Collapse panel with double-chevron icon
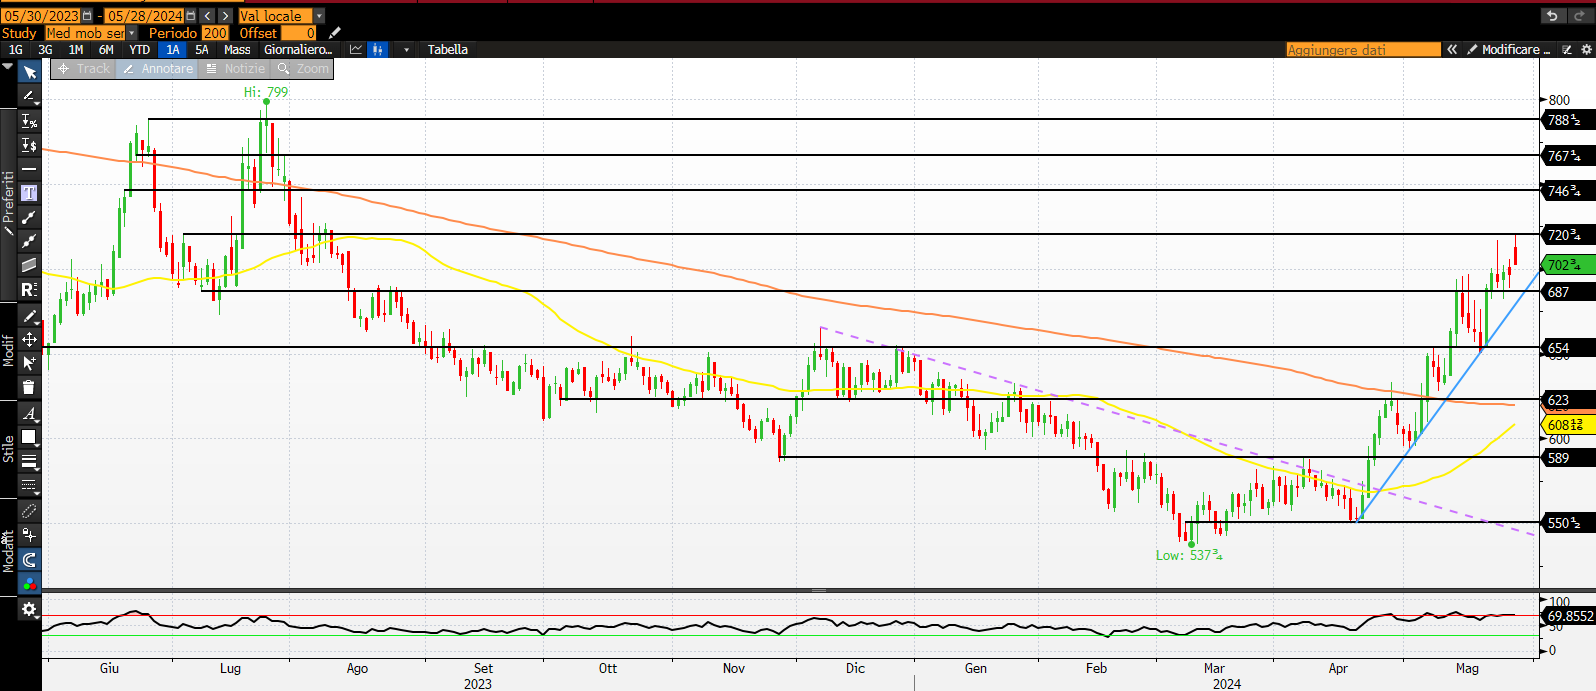The height and width of the screenshot is (691, 1596). click(1452, 49)
